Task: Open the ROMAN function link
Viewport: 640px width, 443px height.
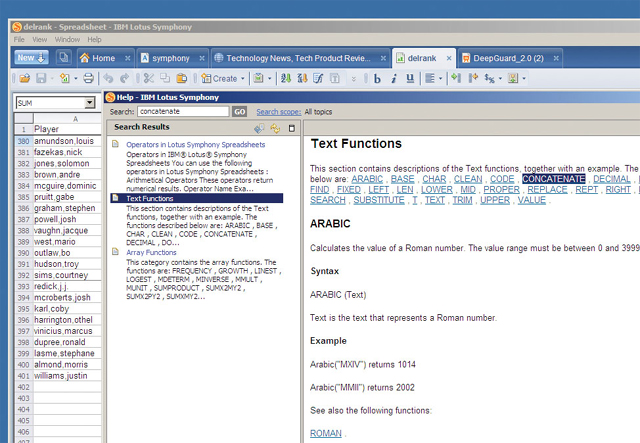Action: [326, 433]
